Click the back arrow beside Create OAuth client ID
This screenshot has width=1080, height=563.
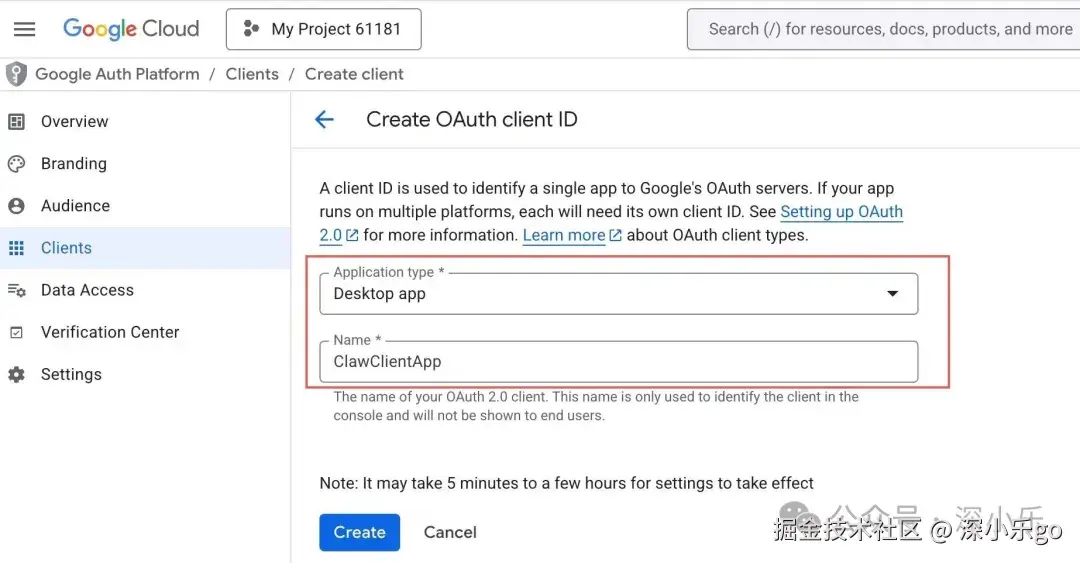(324, 119)
